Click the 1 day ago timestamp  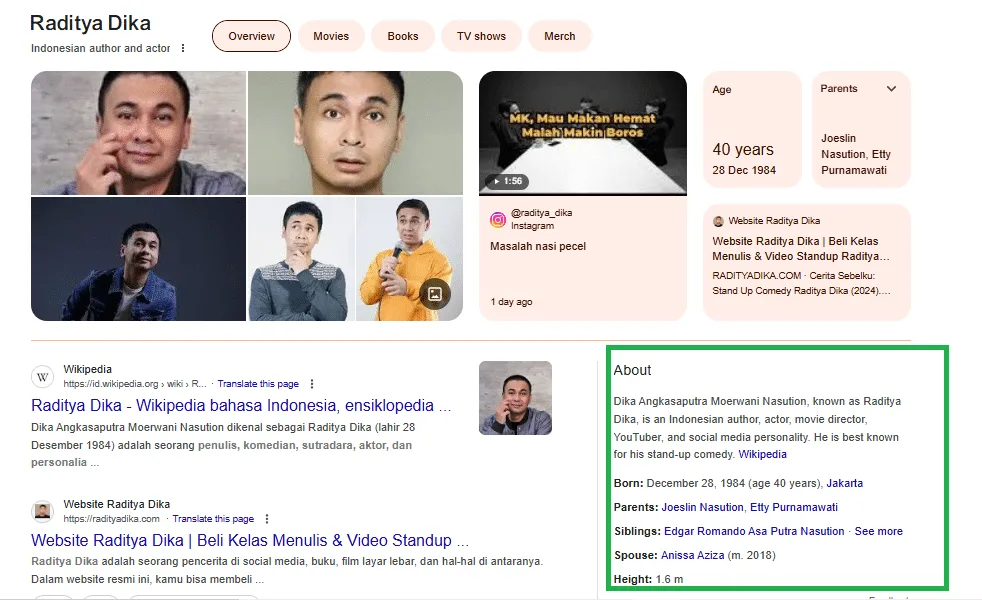(511, 302)
